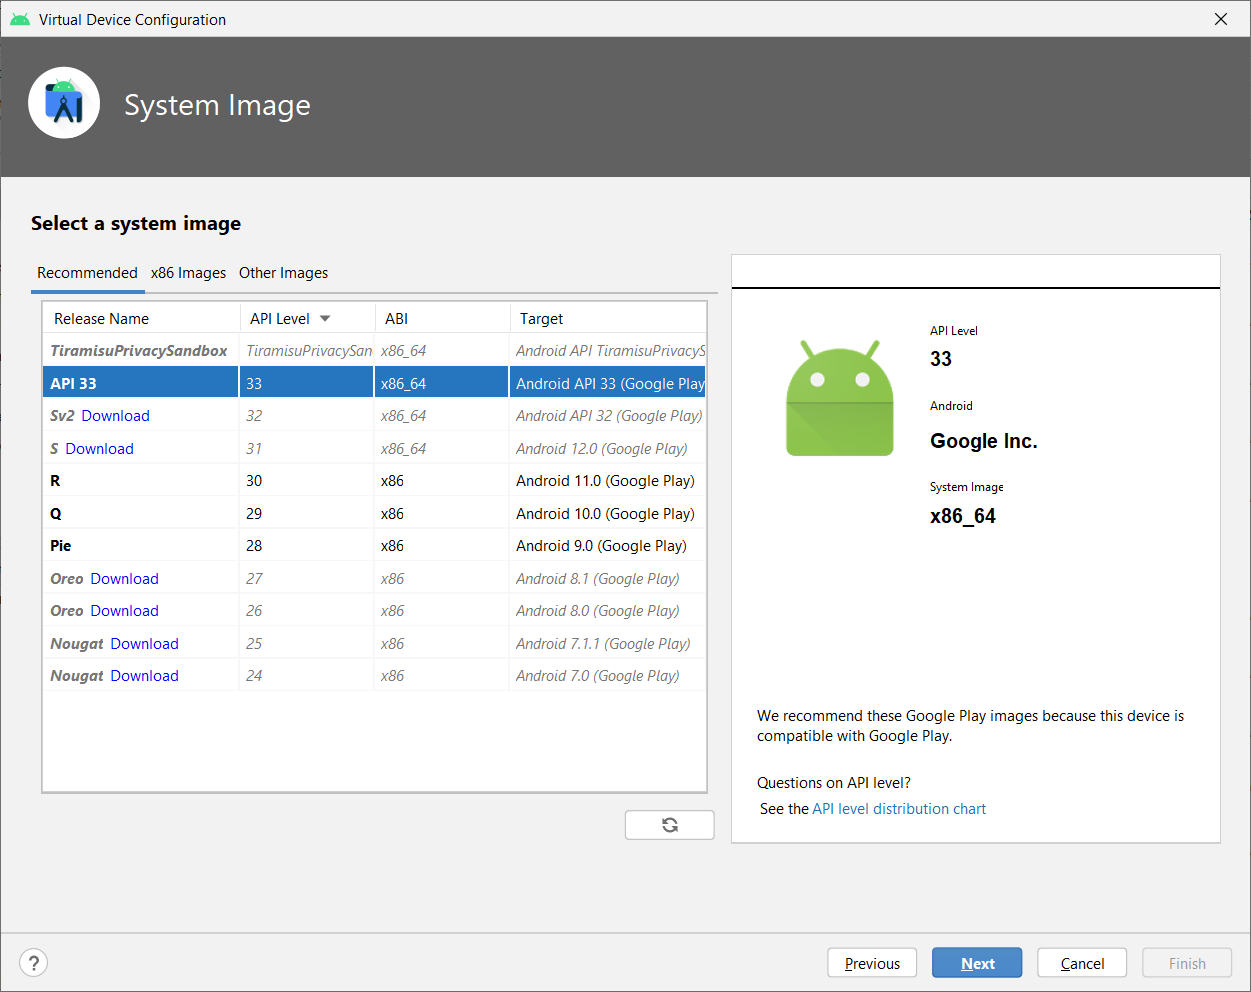
Task: Open the API level distribution chart link
Action: tap(899, 809)
